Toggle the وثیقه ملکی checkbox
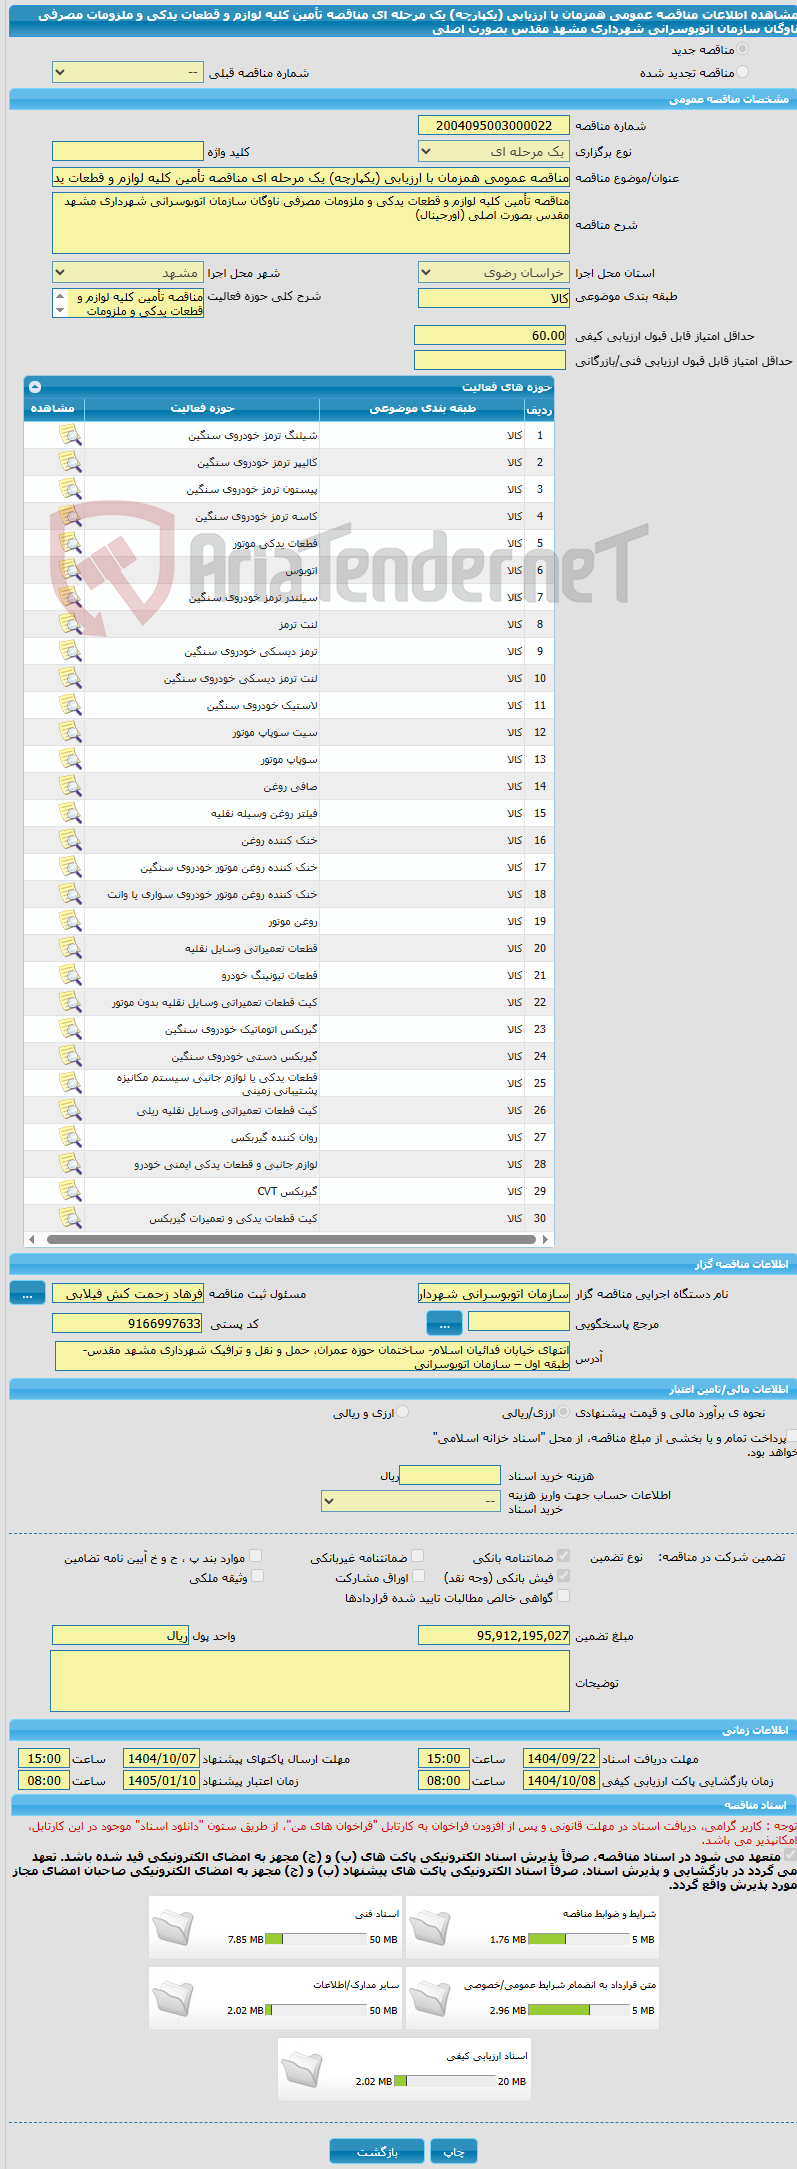 point(257,1575)
